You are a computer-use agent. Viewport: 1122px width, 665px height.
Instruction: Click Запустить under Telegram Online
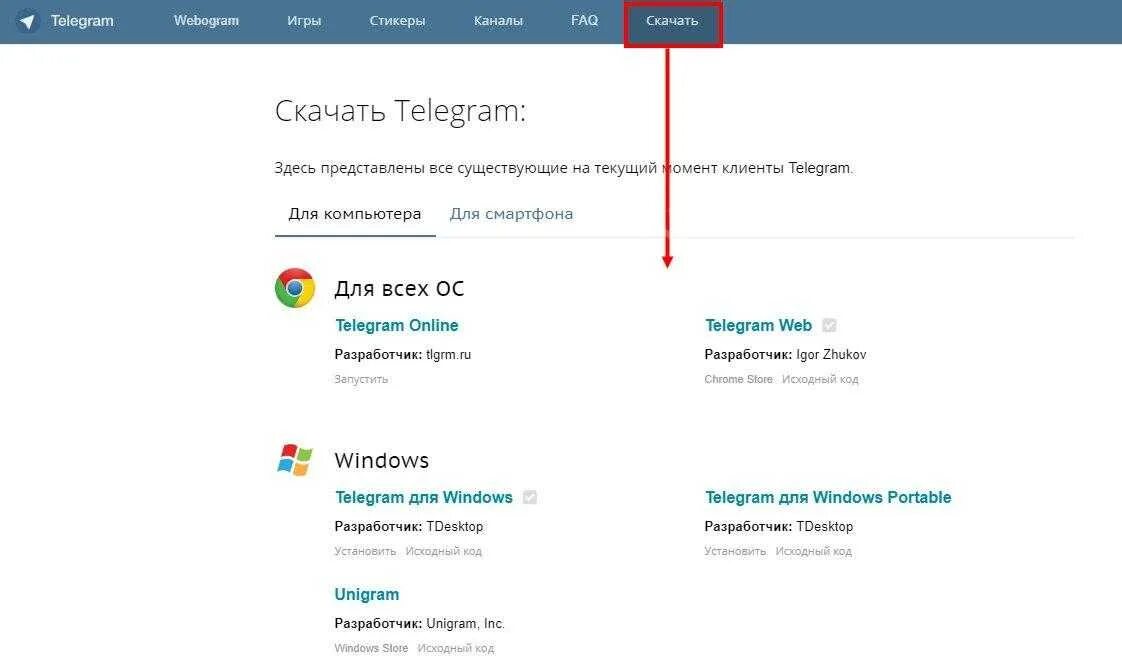tap(361, 379)
